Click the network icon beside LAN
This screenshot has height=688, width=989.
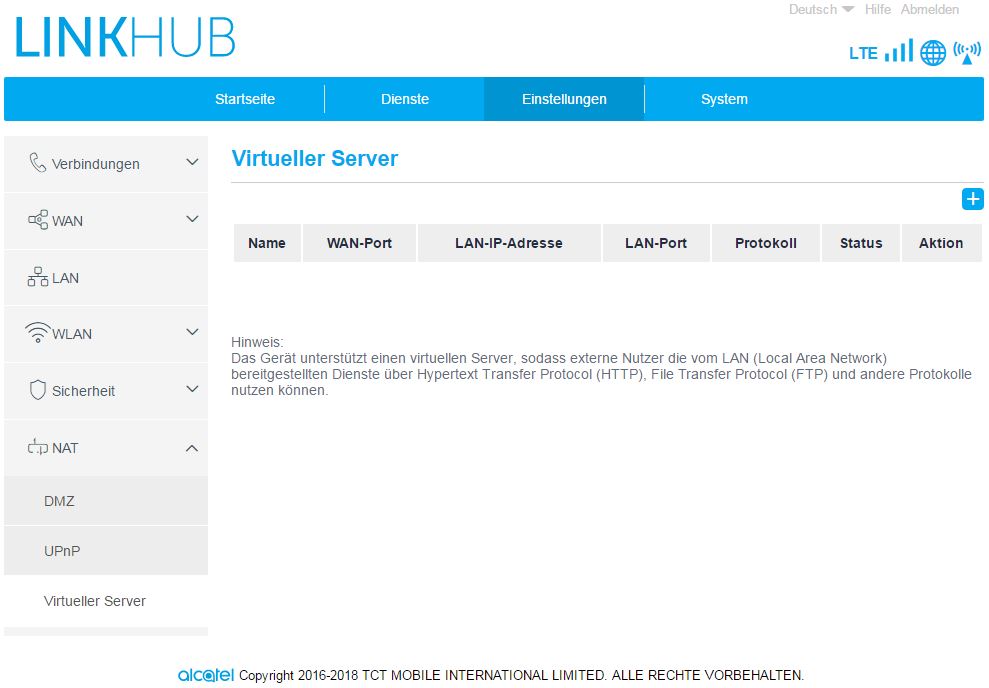click(x=38, y=277)
